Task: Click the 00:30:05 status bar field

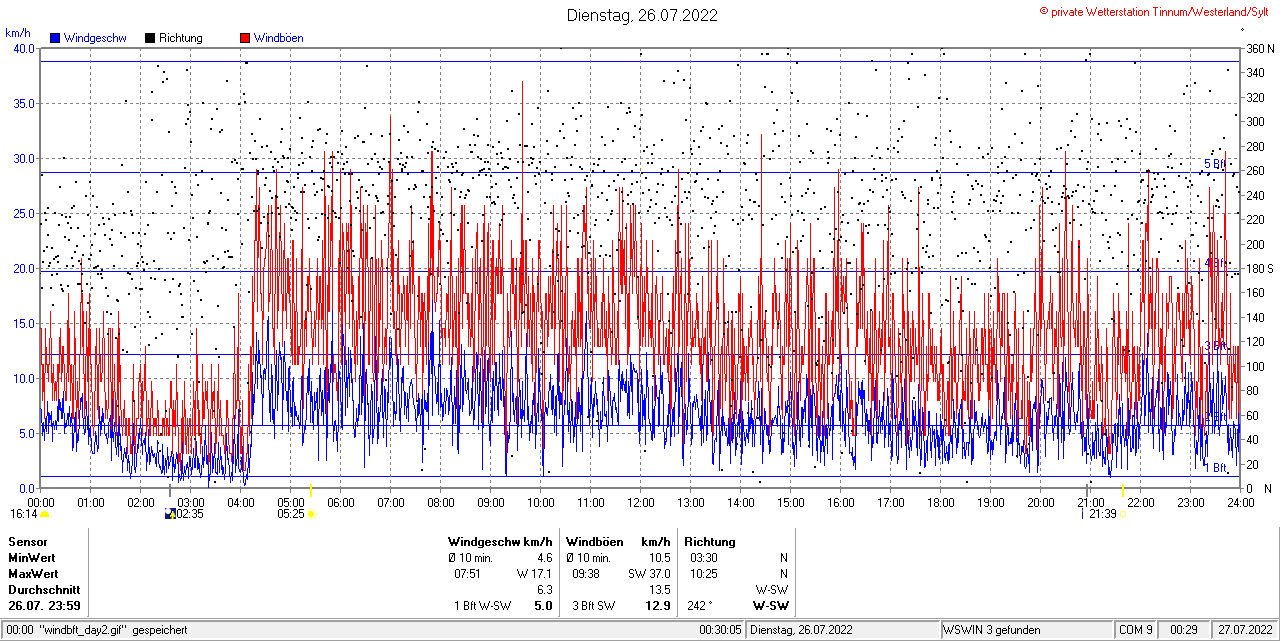Action: (x=721, y=630)
